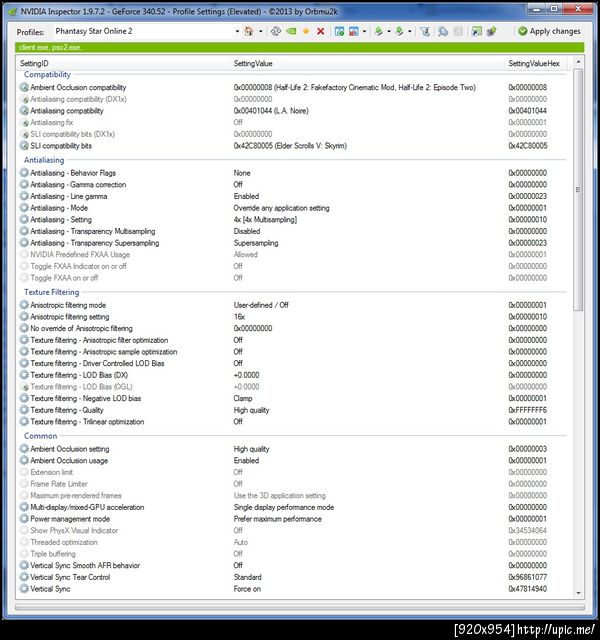600x640 pixels.
Task: Select the Maximum pre-rendered frames row
Action: 294,496
